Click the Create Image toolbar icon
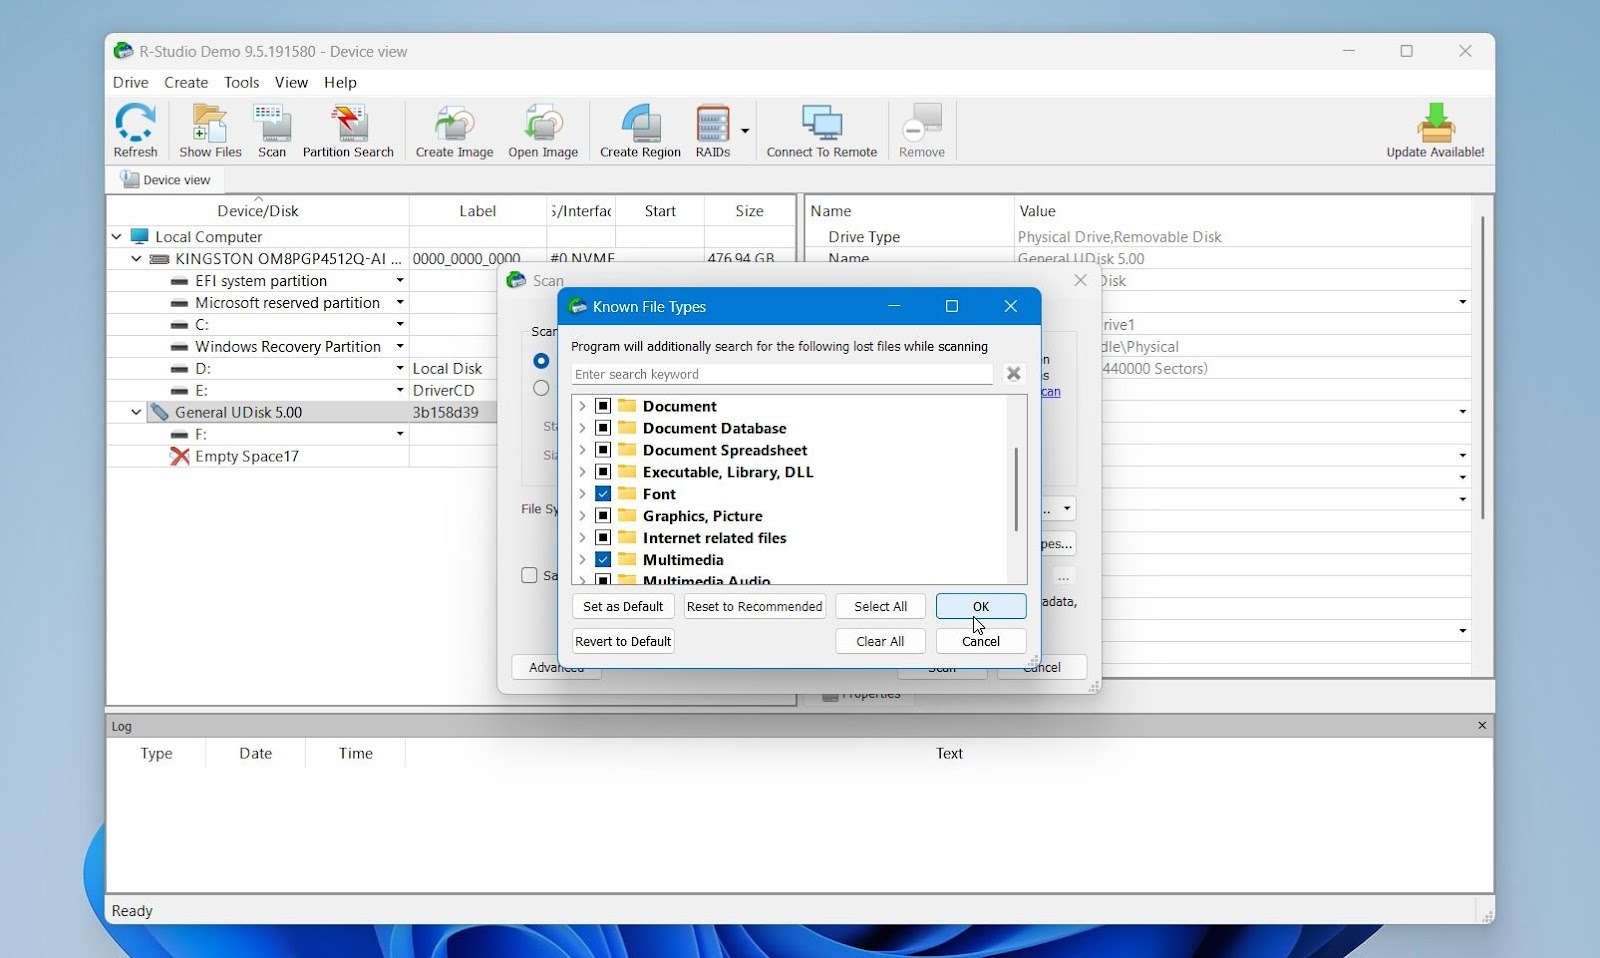Image resolution: width=1600 pixels, height=958 pixels. [453, 130]
